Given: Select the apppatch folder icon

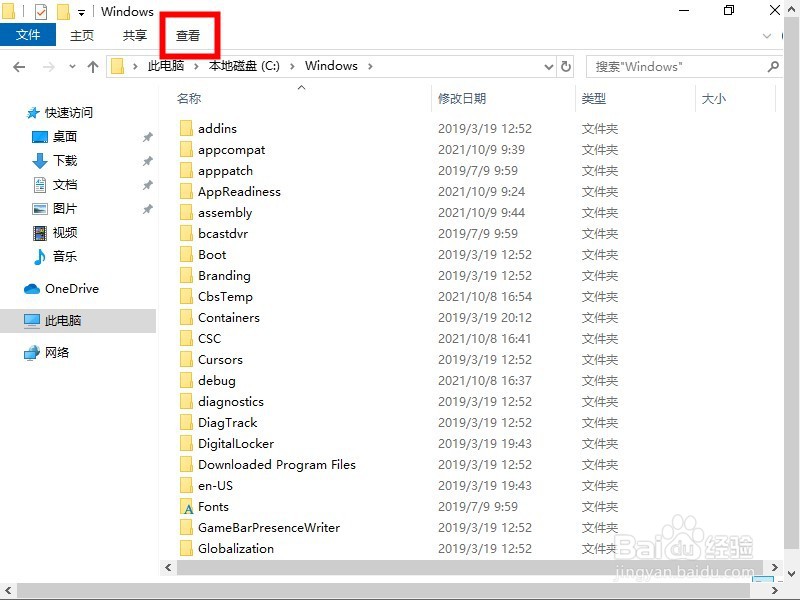Looking at the screenshot, I should 186,170.
